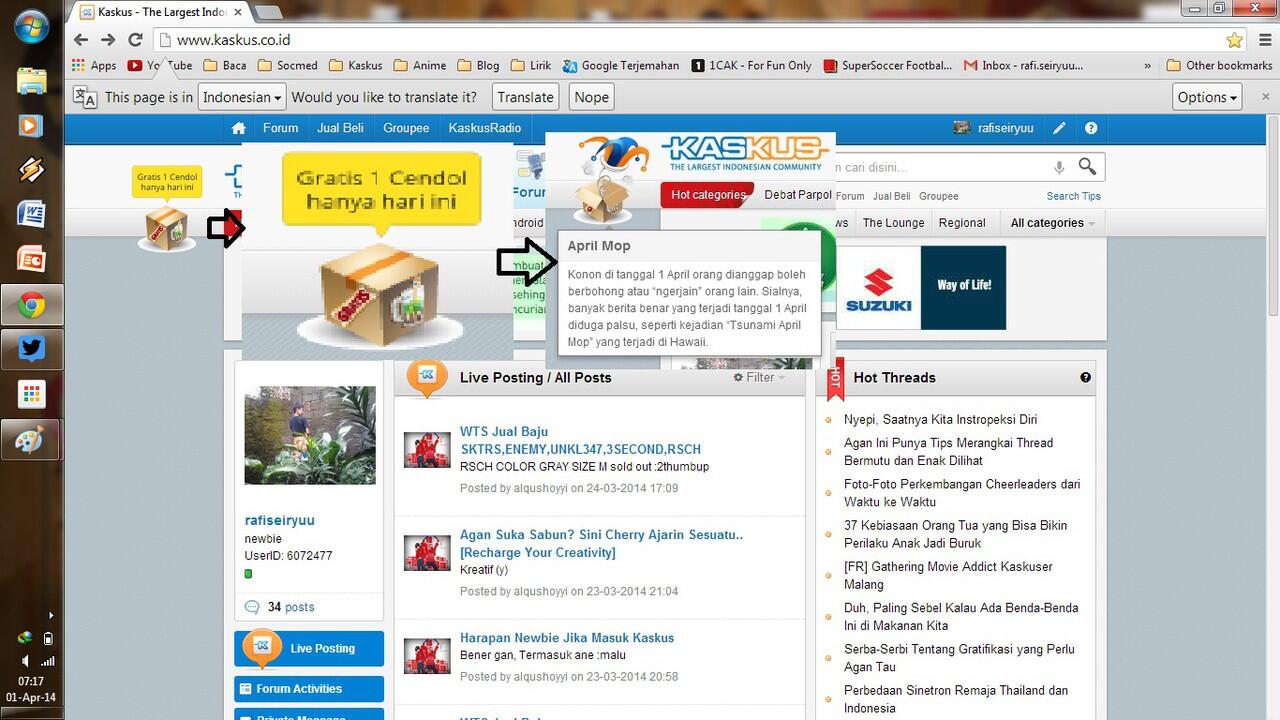Open Forum in the blue navbar
Screen dimensions: 1280x720
(x=281, y=128)
